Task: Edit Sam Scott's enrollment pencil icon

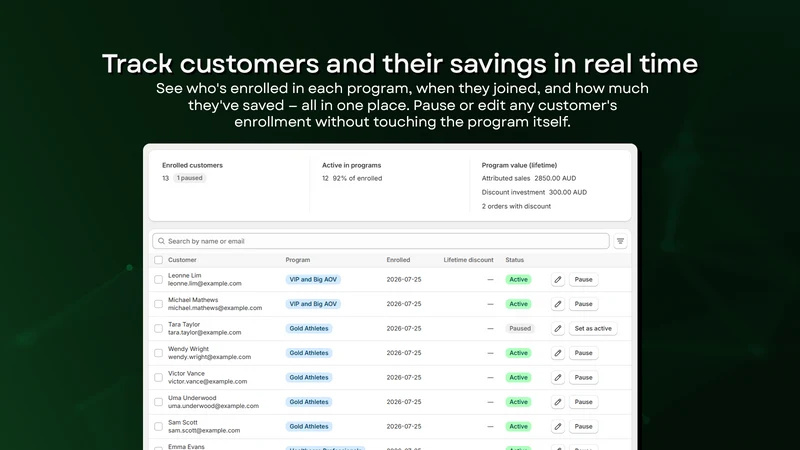Action: pyautogui.click(x=558, y=427)
